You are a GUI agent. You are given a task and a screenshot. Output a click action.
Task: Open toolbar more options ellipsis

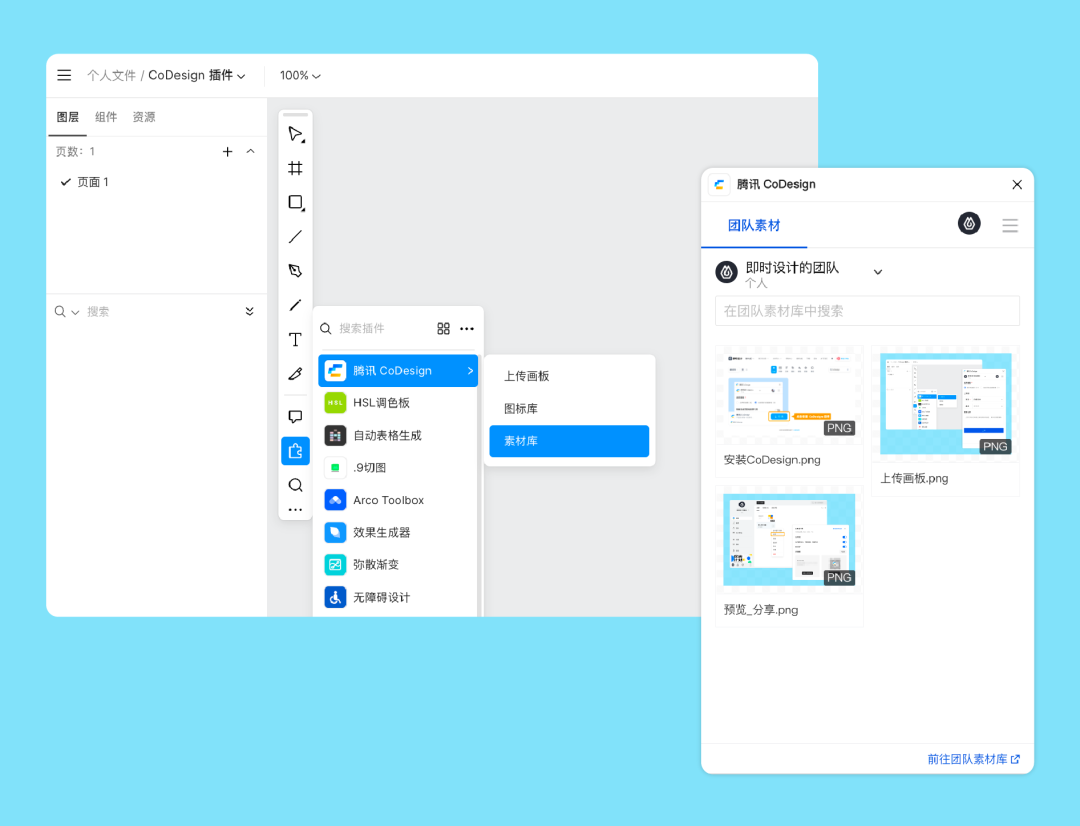point(295,510)
